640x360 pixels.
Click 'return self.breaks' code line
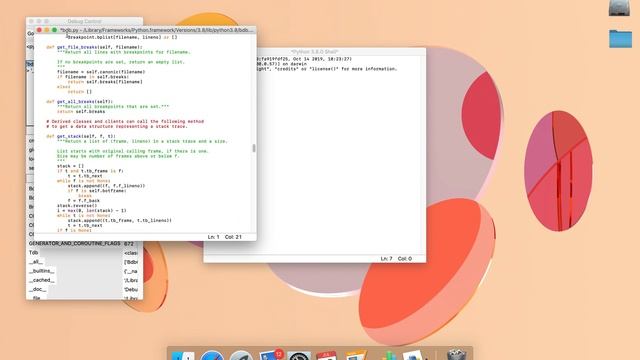point(81,111)
